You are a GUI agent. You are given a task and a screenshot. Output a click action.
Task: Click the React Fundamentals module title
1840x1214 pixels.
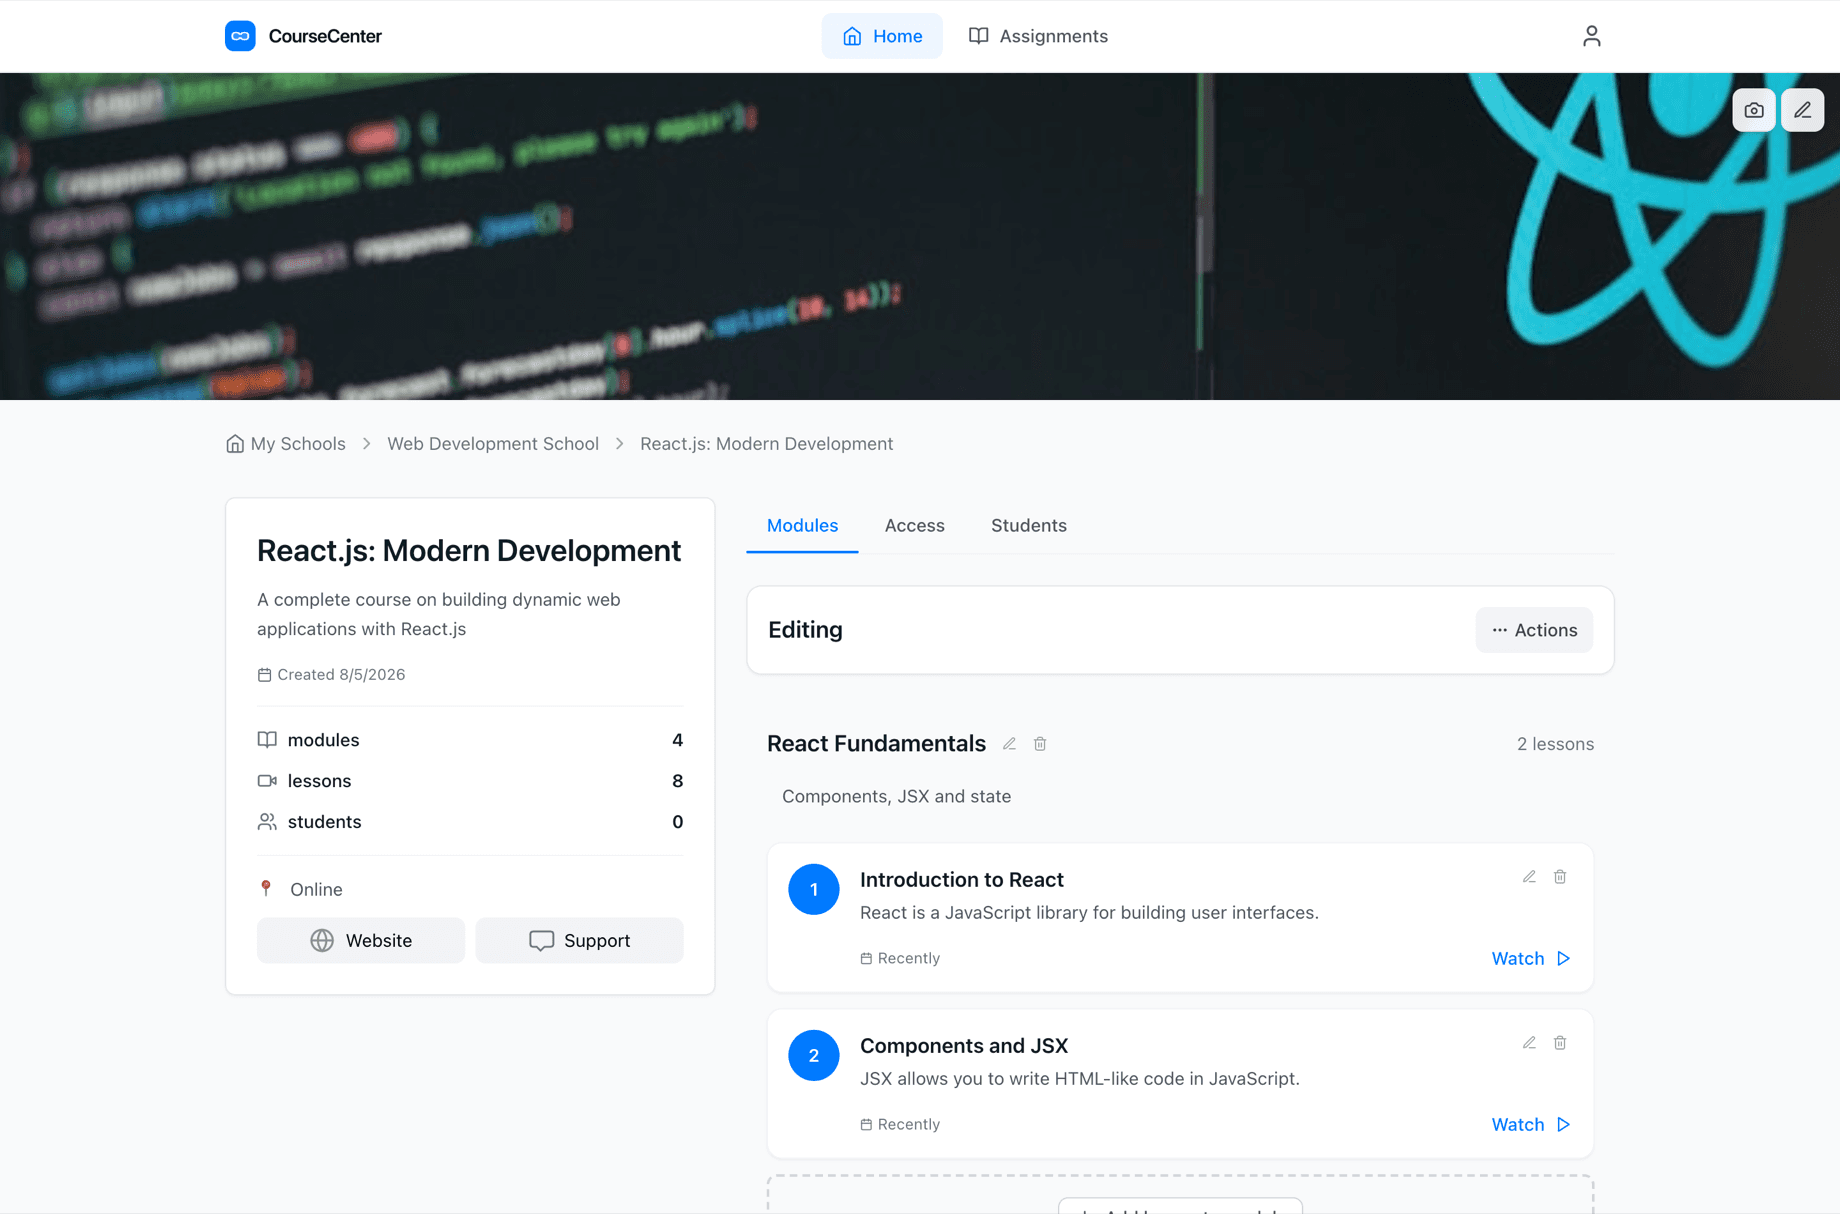click(876, 744)
